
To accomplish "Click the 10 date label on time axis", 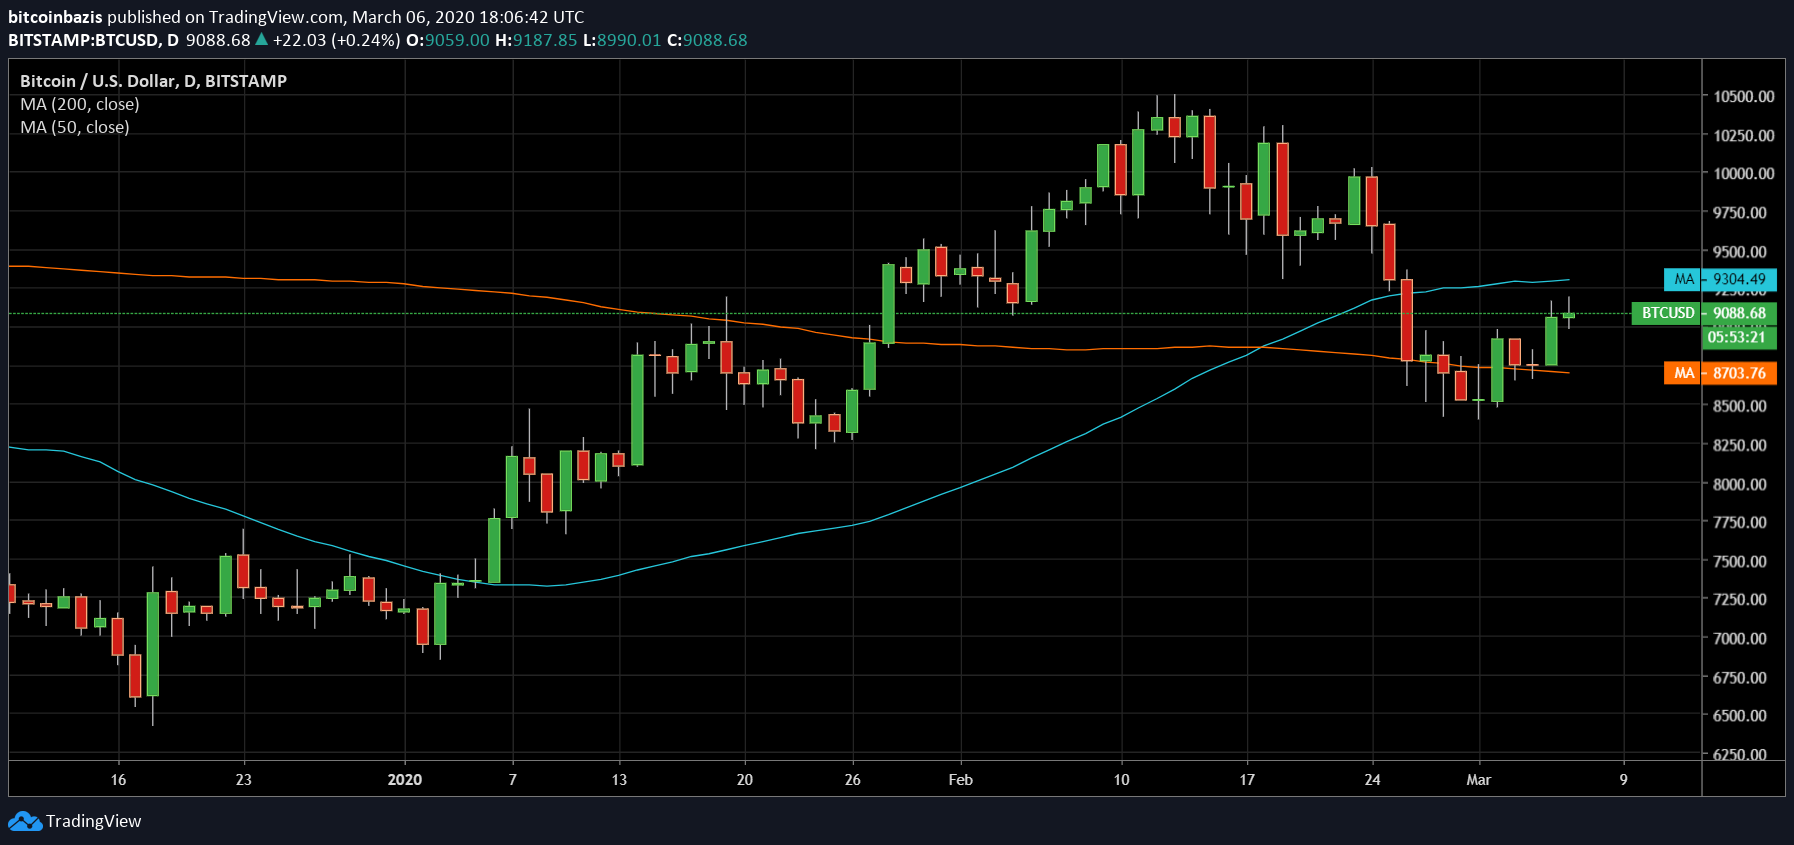I will [x=1122, y=780].
